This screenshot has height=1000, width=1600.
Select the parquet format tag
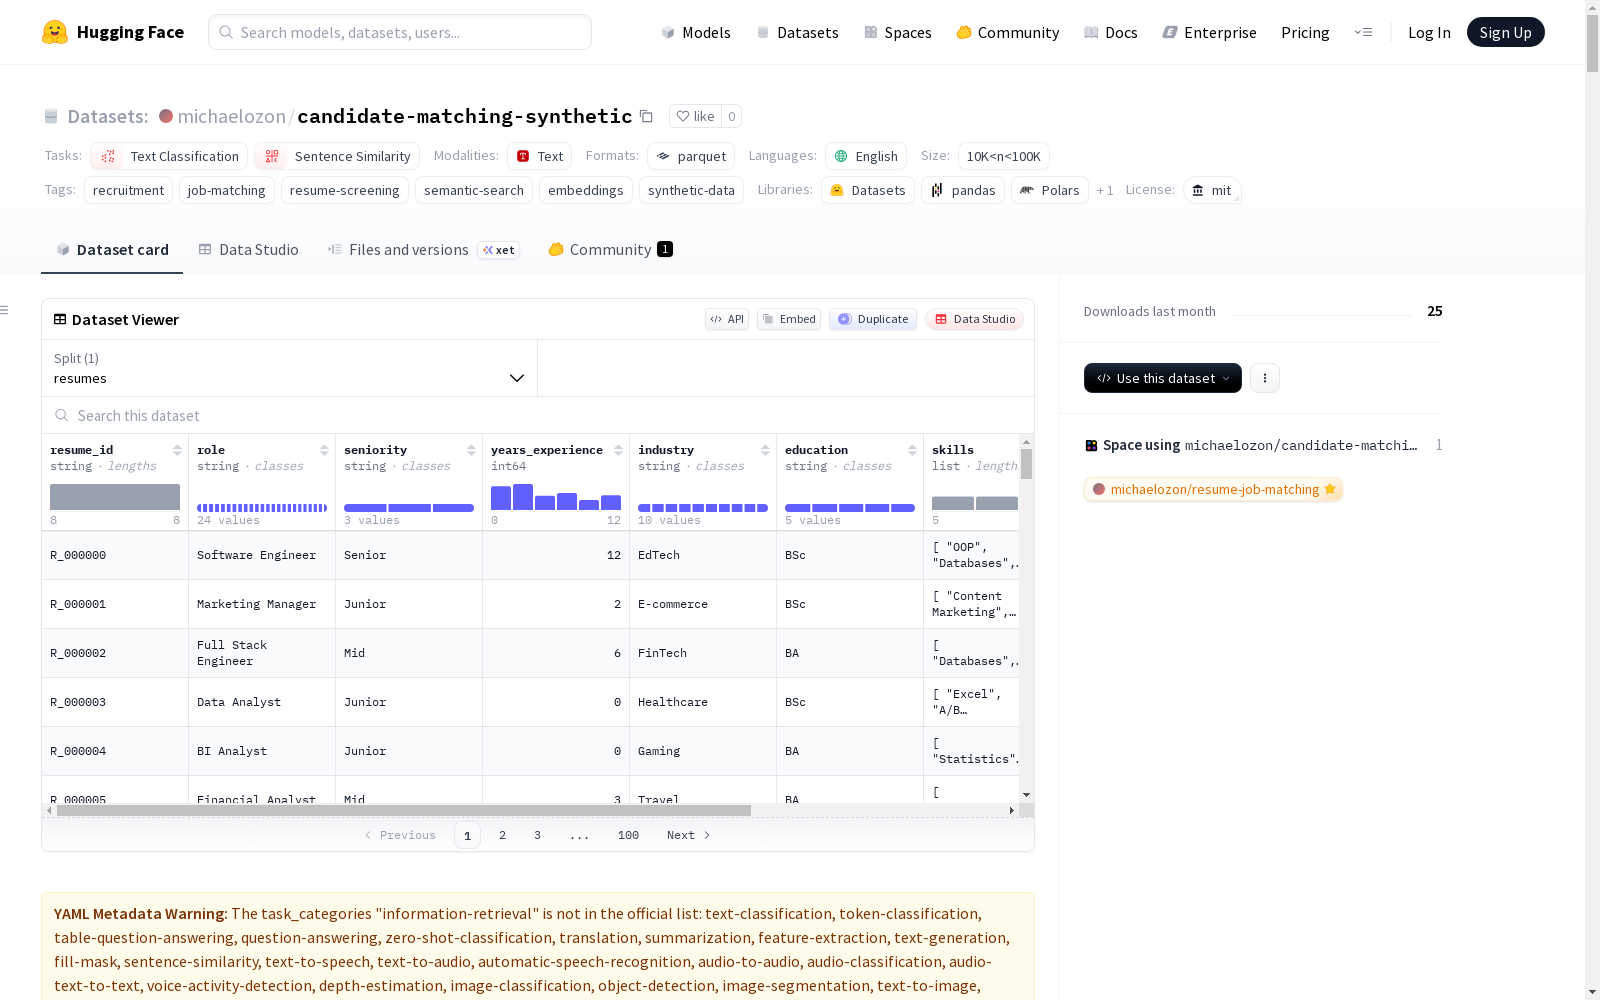coord(691,156)
